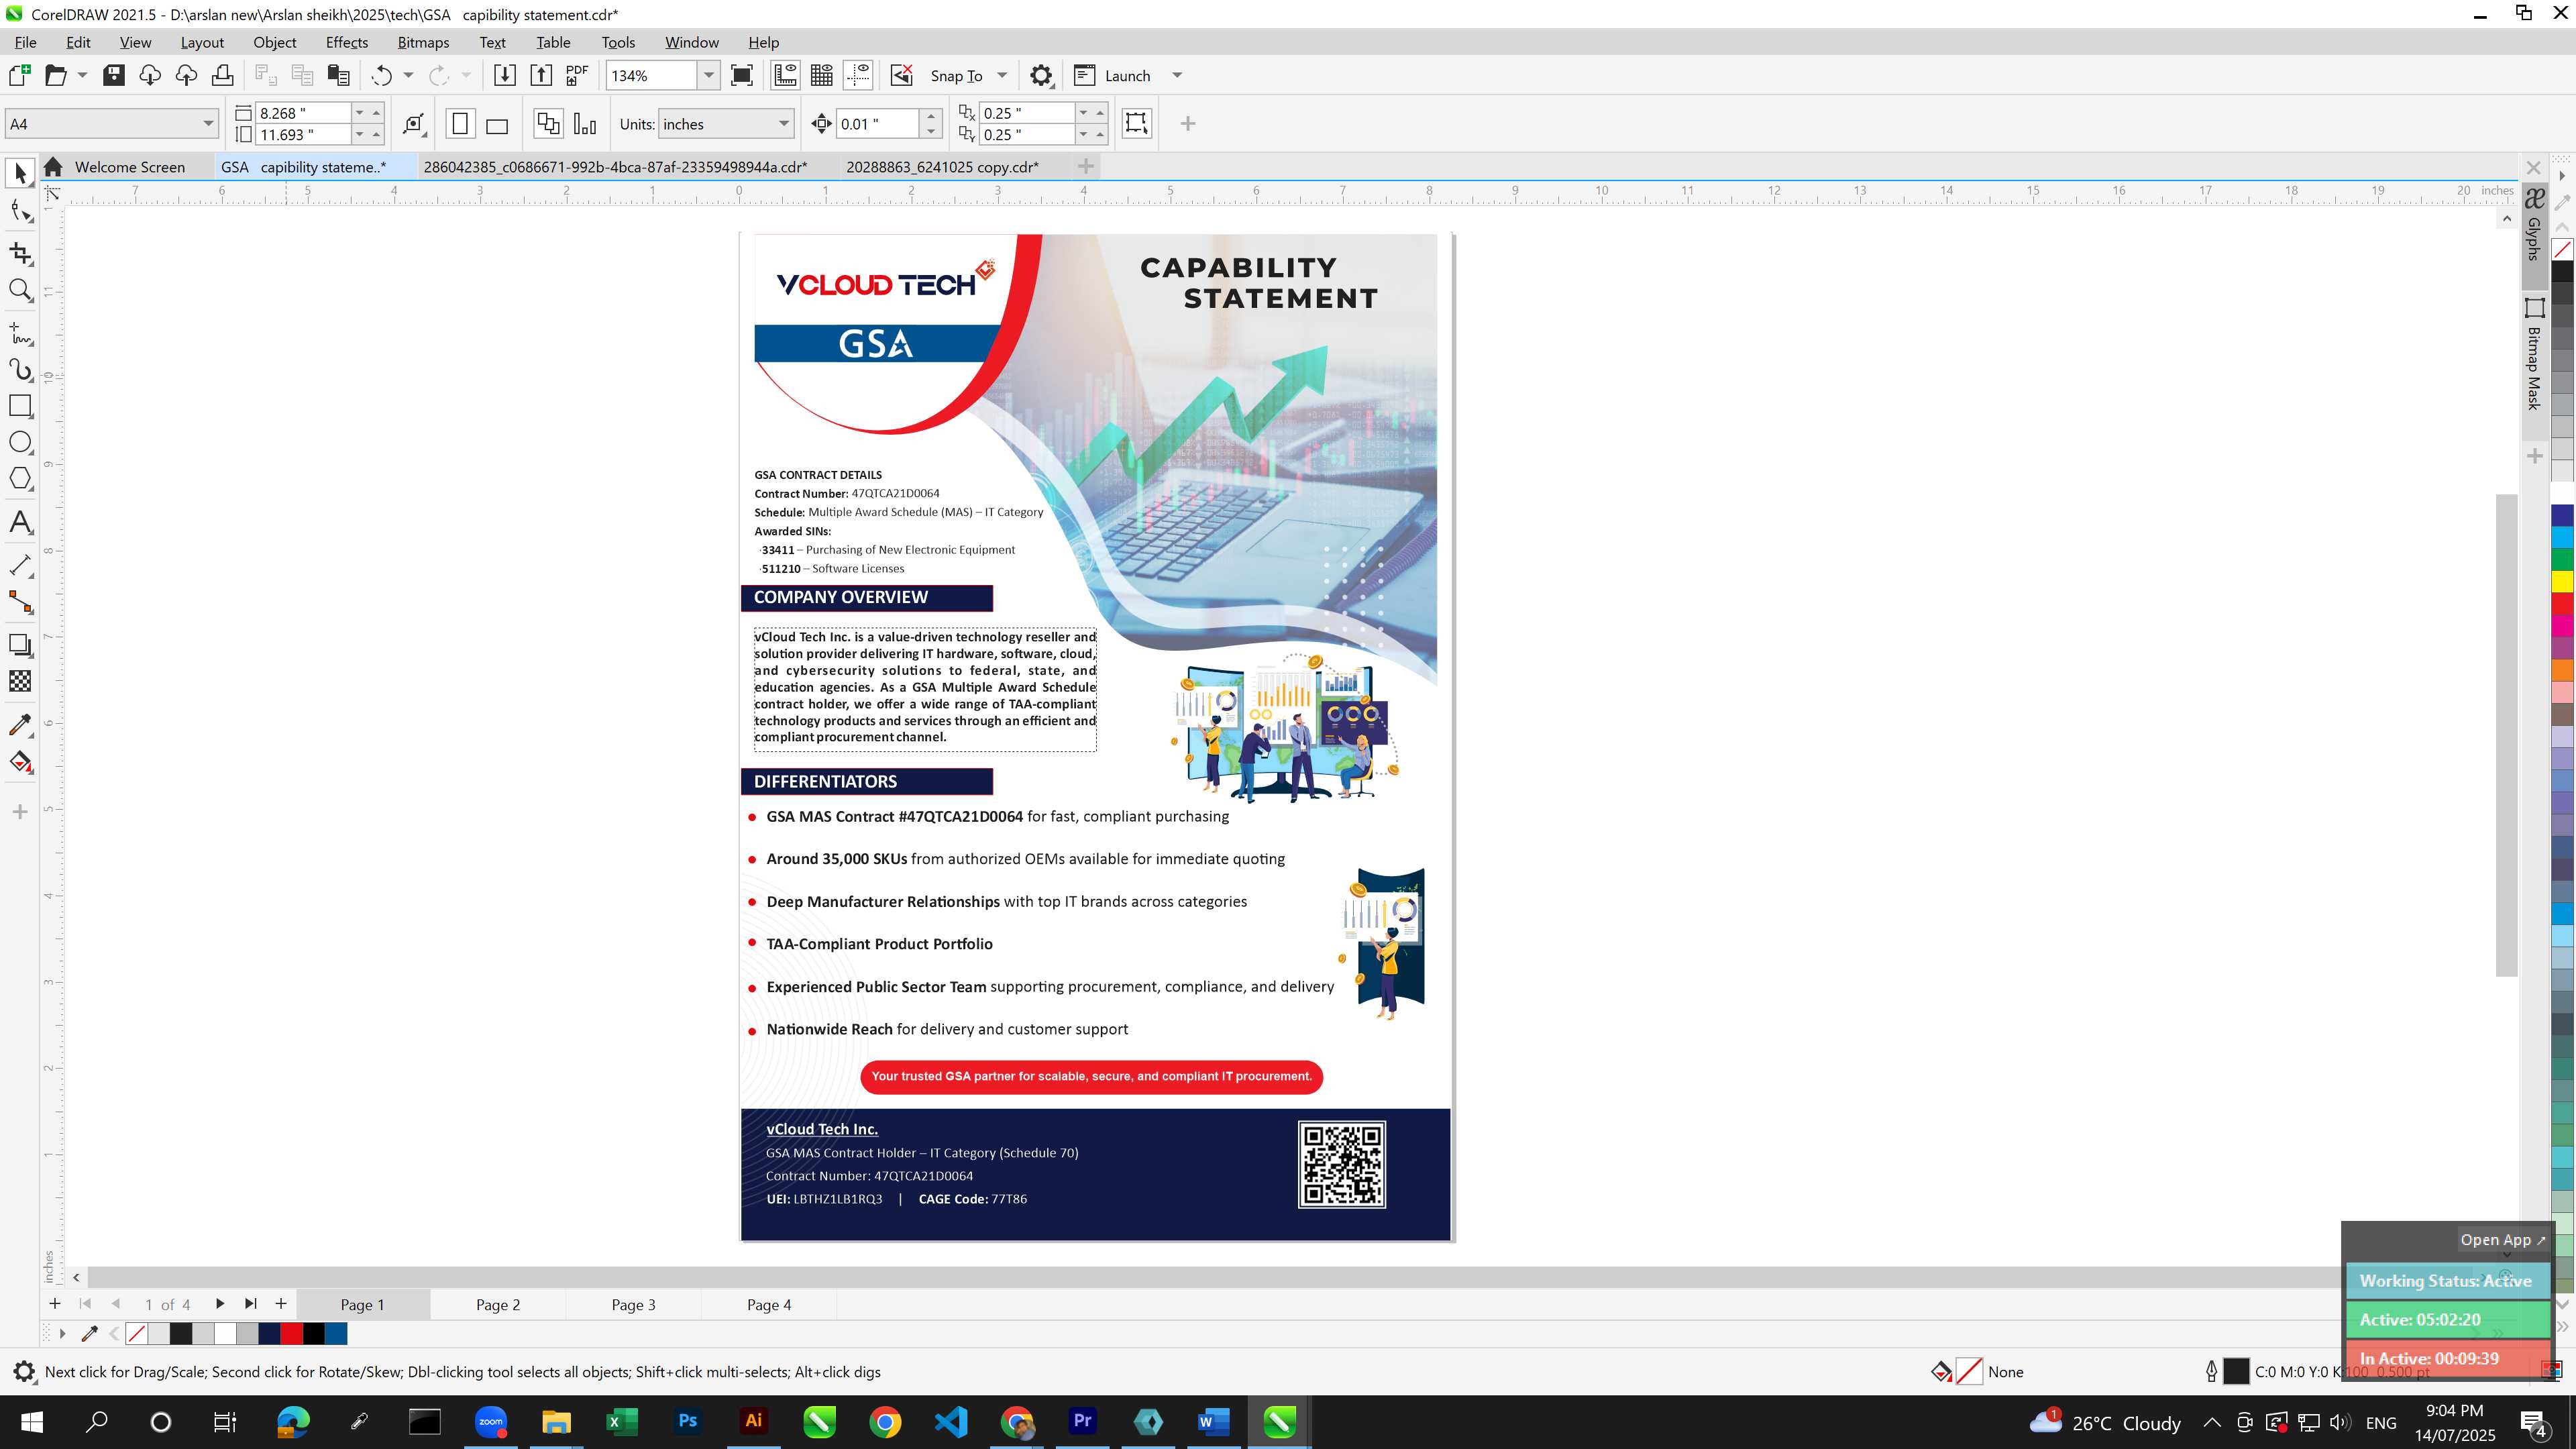Image resolution: width=2576 pixels, height=1449 pixels.
Task: Toggle Show Rulers
Action: 785,75
